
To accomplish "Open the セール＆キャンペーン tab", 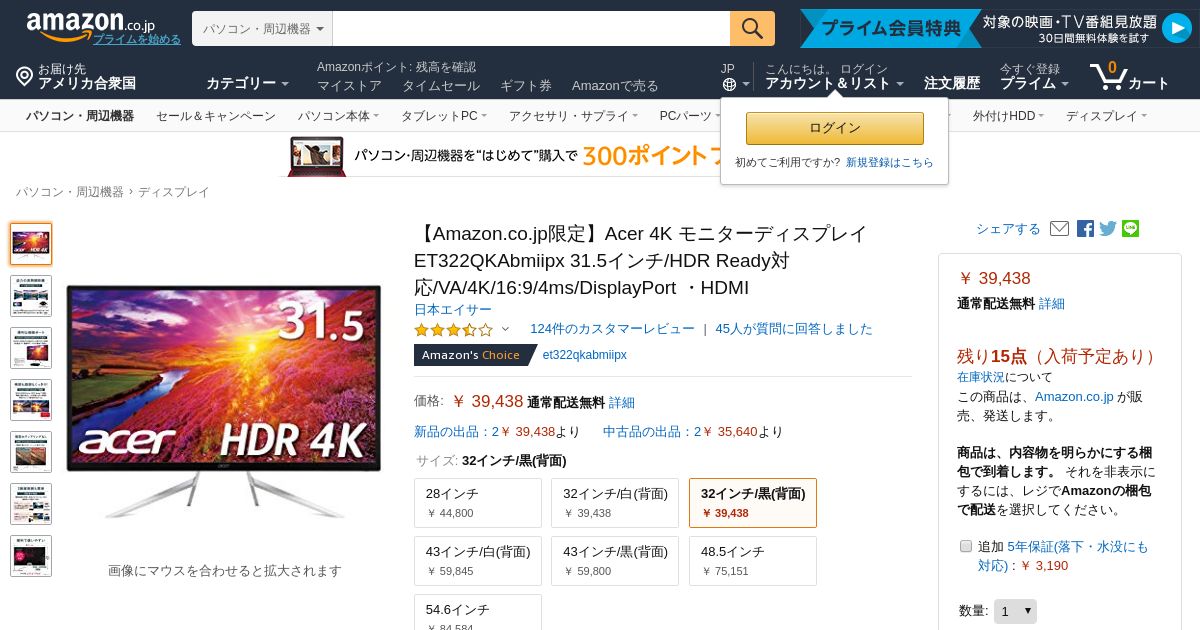I will tap(216, 116).
